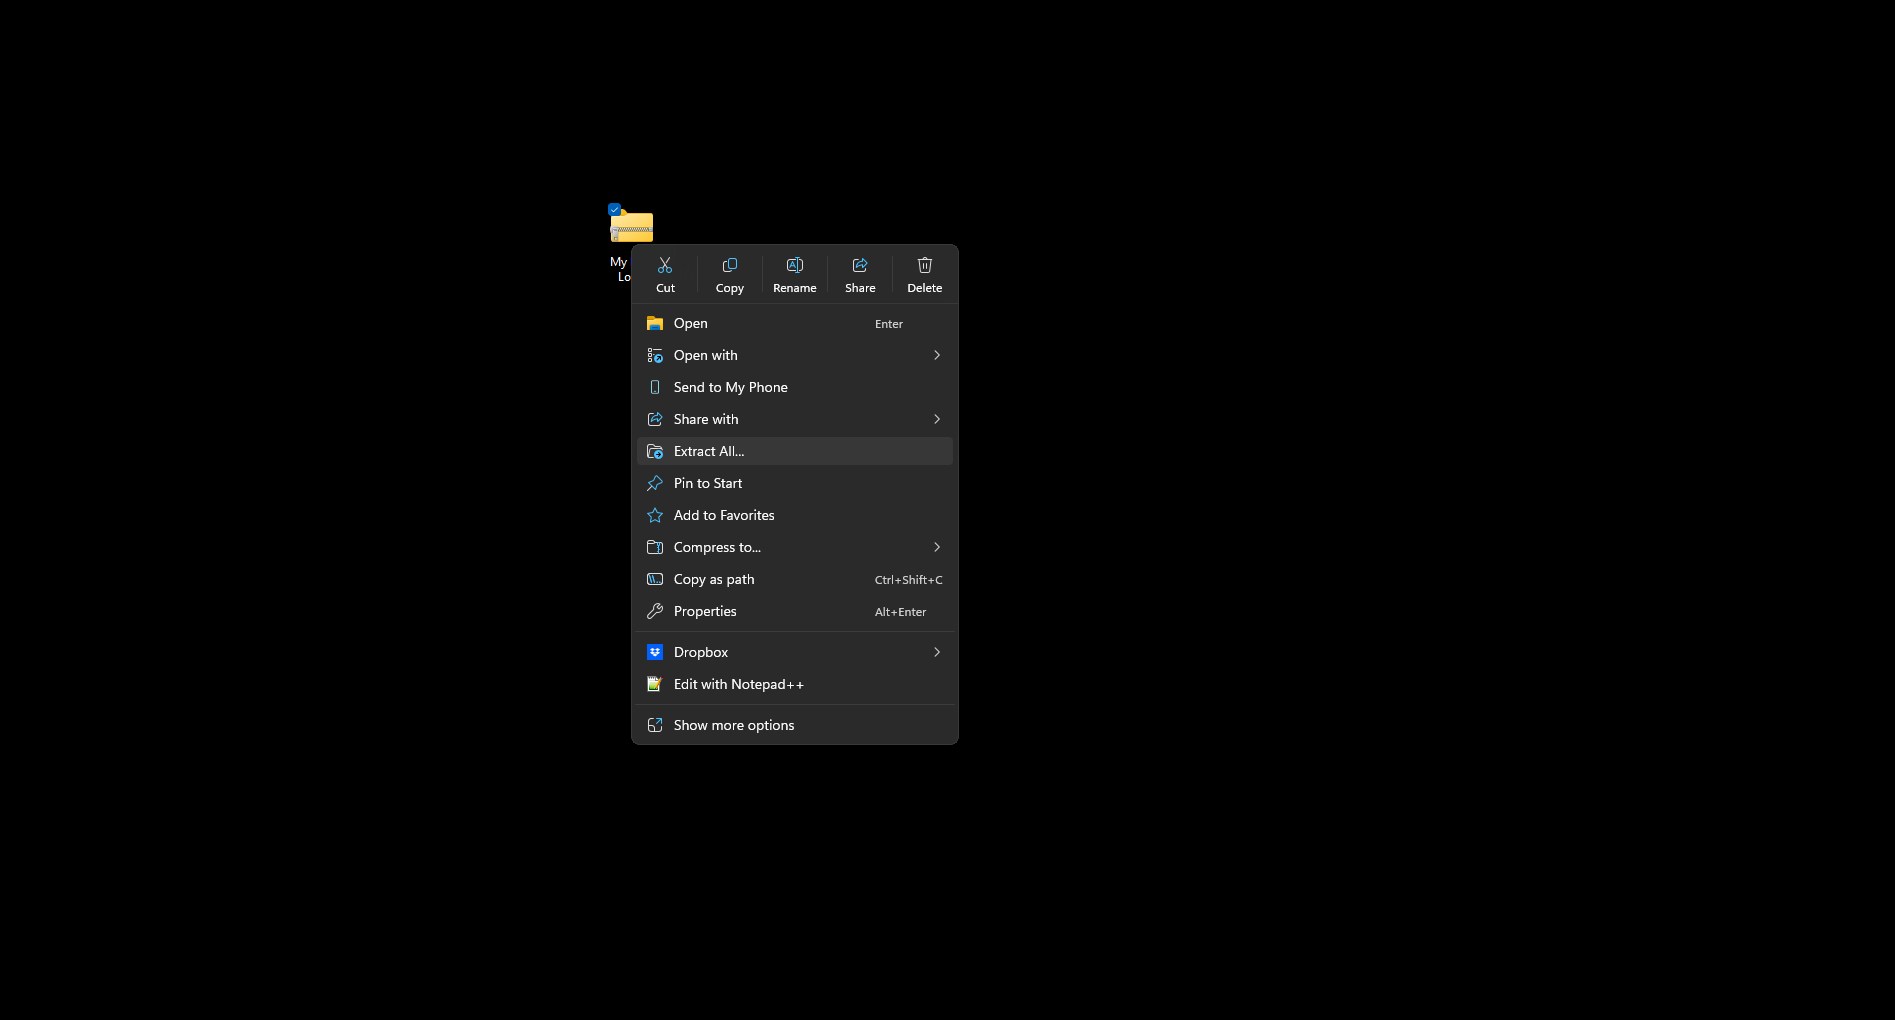Viewport: 1895px width, 1020px height.
Task: Select the Delete trash icon
Action: coord(923,264)
